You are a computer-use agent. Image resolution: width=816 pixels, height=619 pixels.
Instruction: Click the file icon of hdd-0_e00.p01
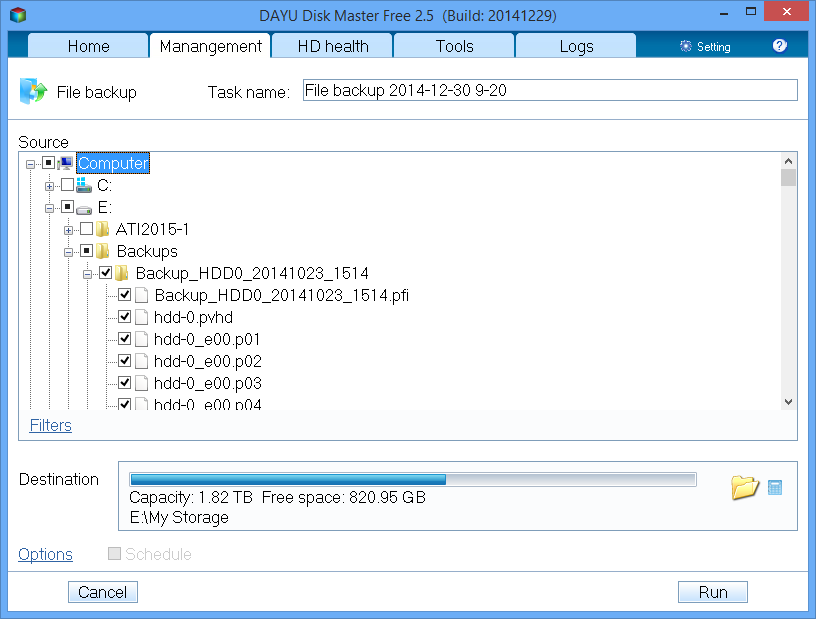[142, 339]
